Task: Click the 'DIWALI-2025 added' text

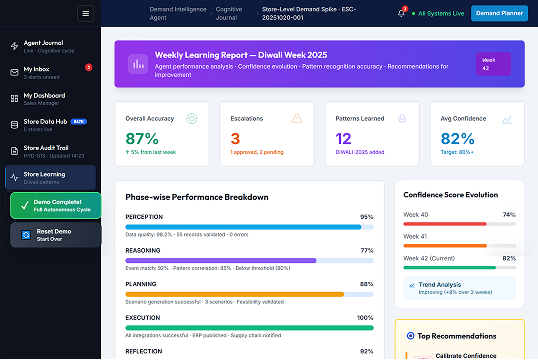Action: click(x=360, y=152)
